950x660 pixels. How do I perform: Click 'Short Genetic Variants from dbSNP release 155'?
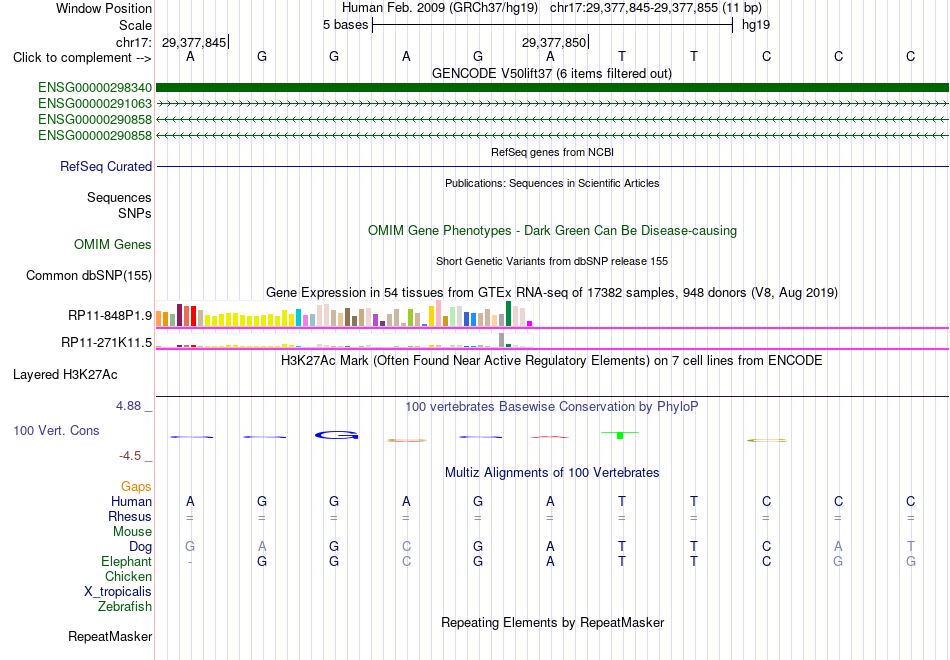click(552, 262)
